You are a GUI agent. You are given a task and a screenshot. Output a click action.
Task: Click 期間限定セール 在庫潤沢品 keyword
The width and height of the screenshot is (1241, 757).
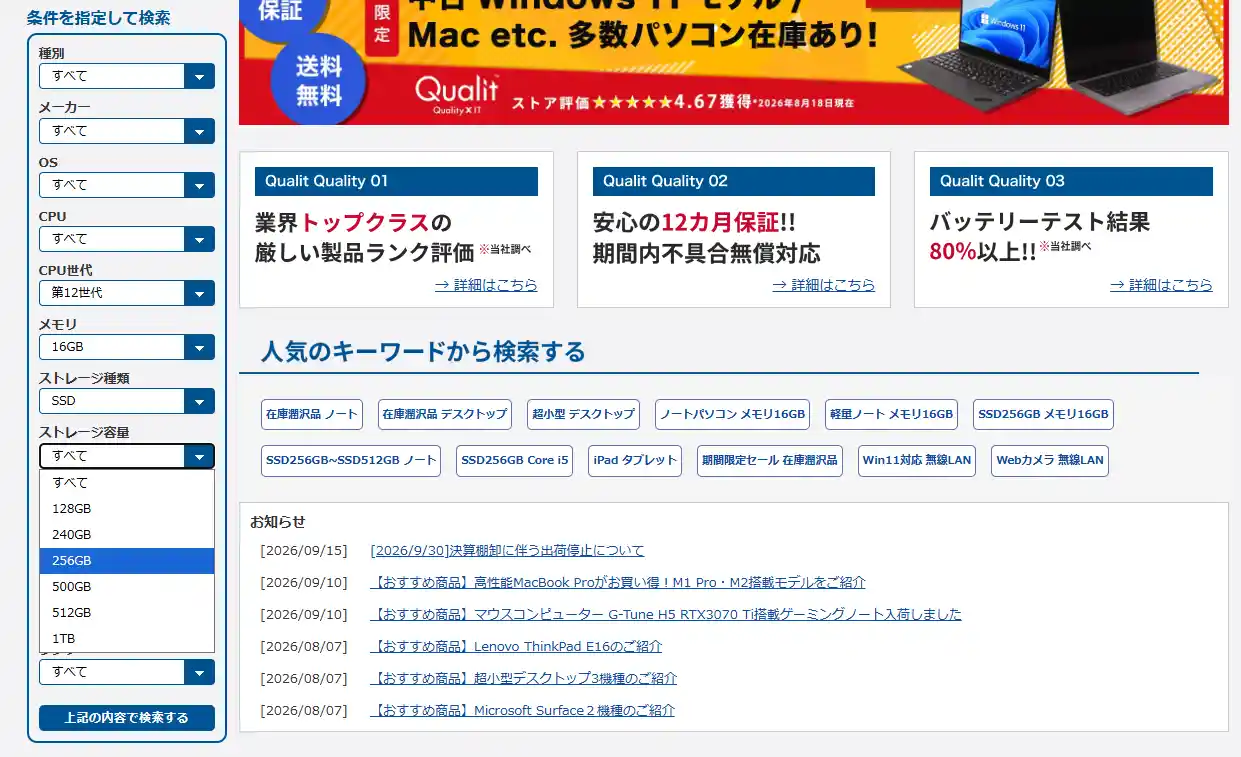click(x=770, y=461)
